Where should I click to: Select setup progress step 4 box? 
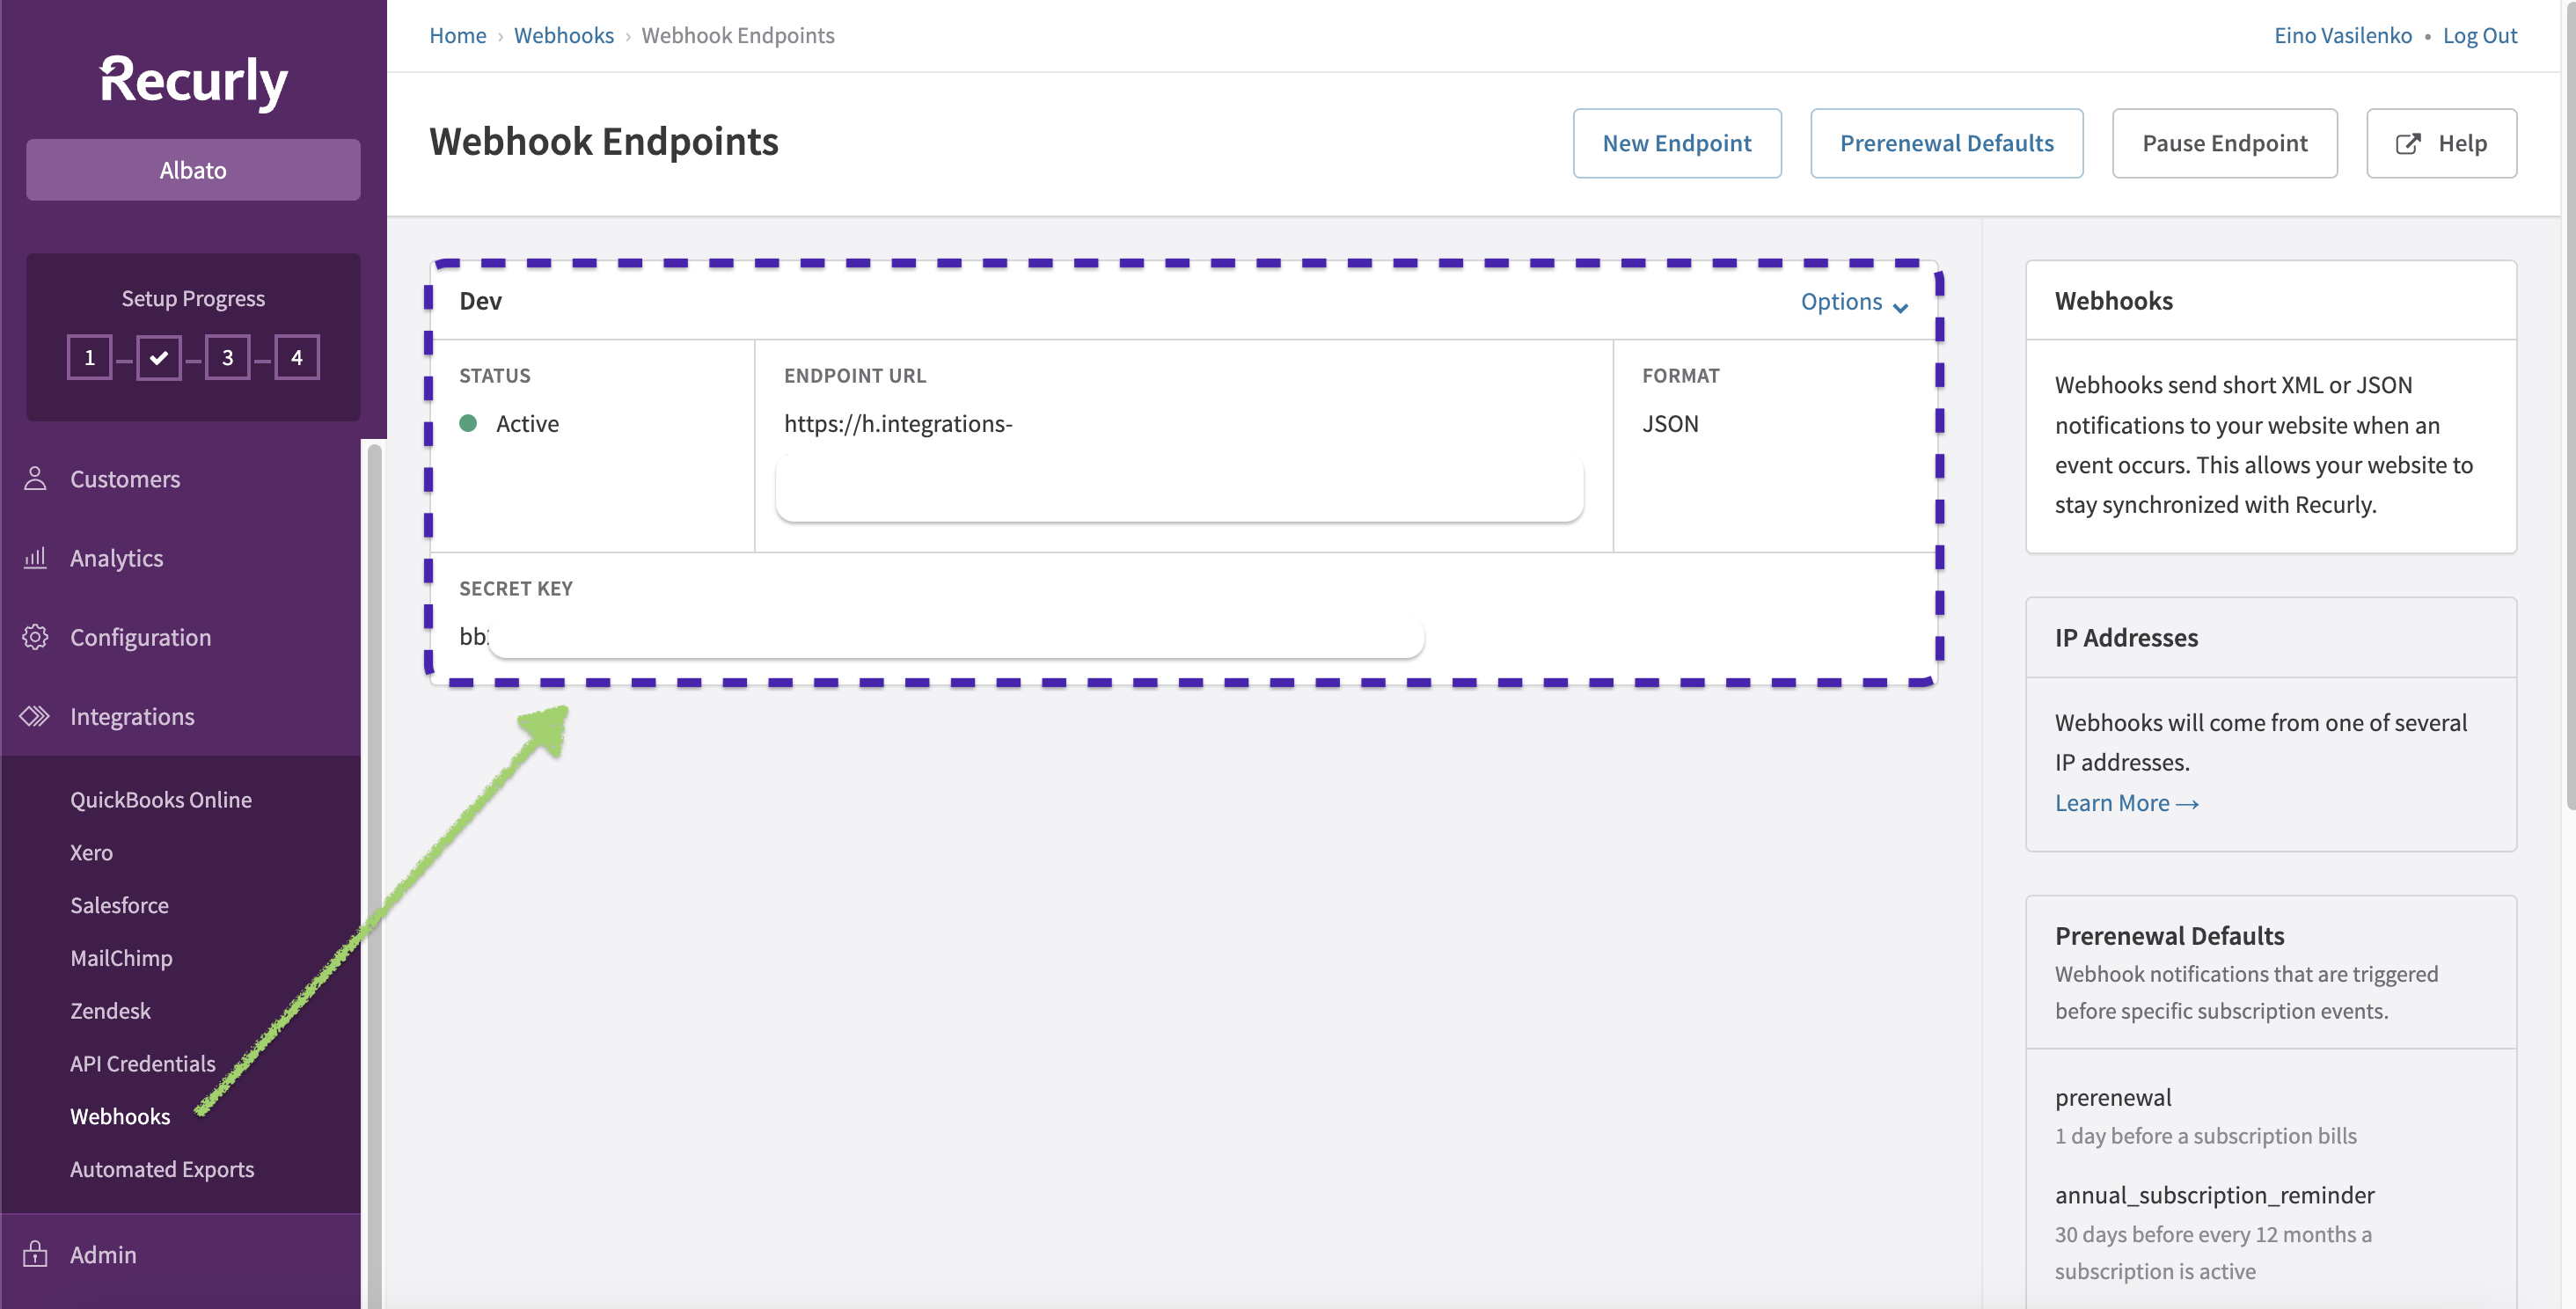pos(297,357)
